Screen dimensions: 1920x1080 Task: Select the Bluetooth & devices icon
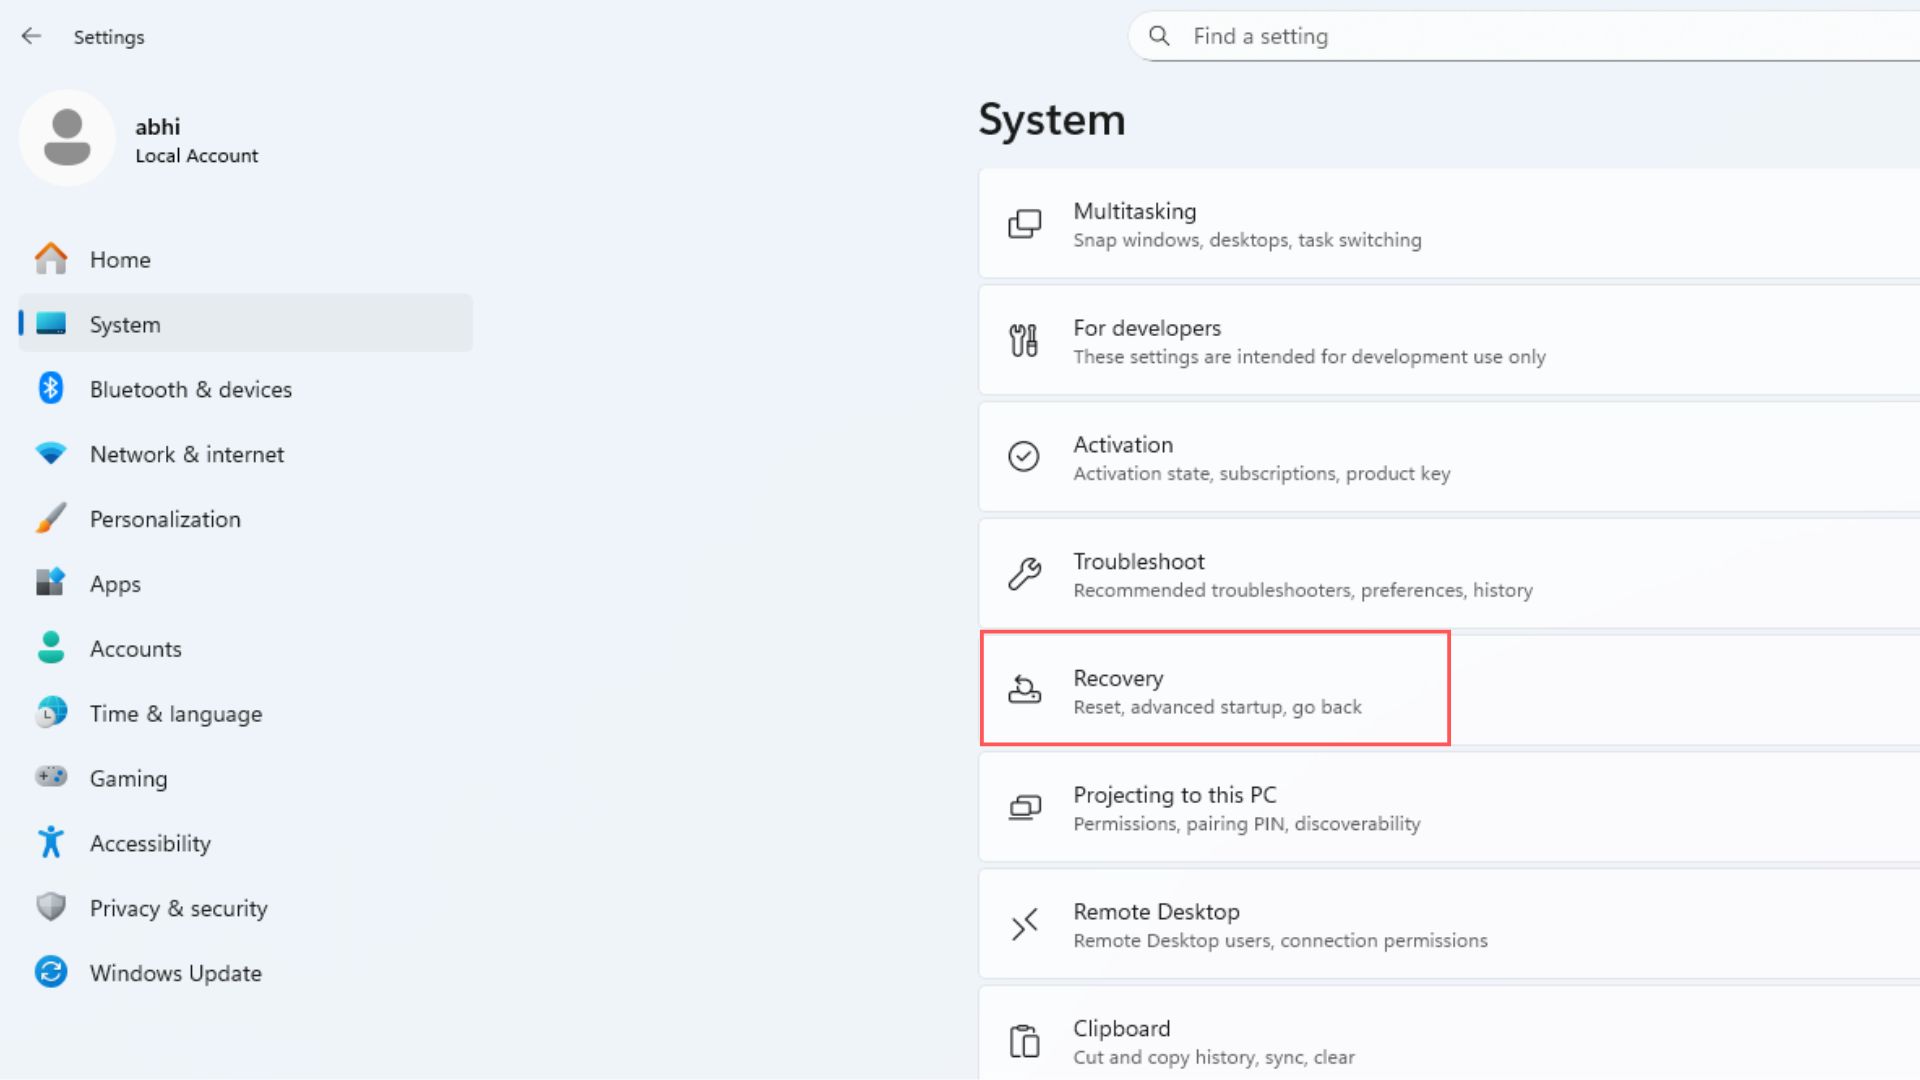point(51,388)
